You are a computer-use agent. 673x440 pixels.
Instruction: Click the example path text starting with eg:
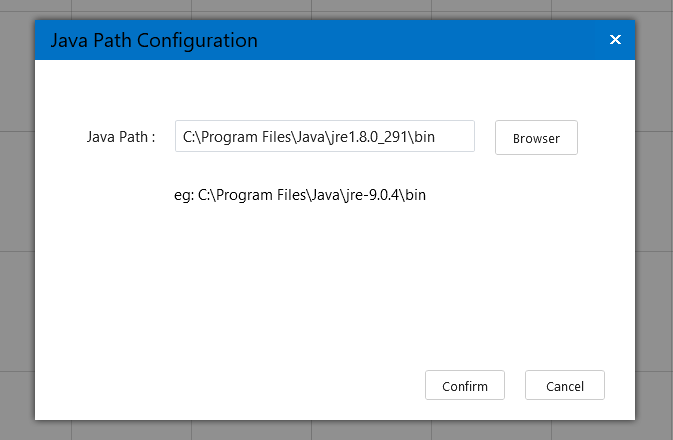click(300, 195)
